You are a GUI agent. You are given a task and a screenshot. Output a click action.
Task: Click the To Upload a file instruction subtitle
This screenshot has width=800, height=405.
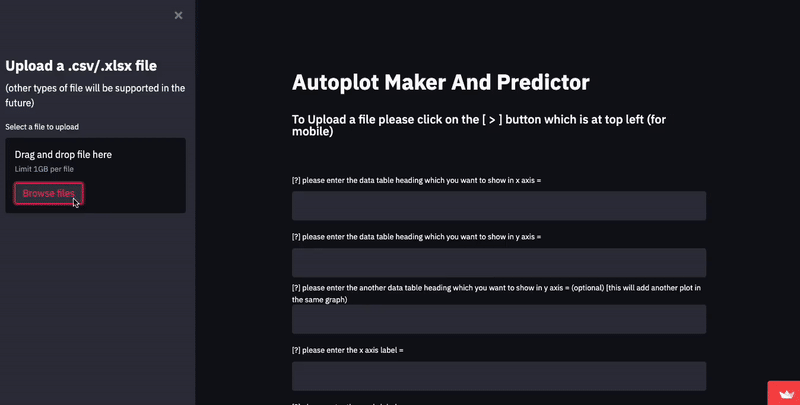(x=479, y=125)
